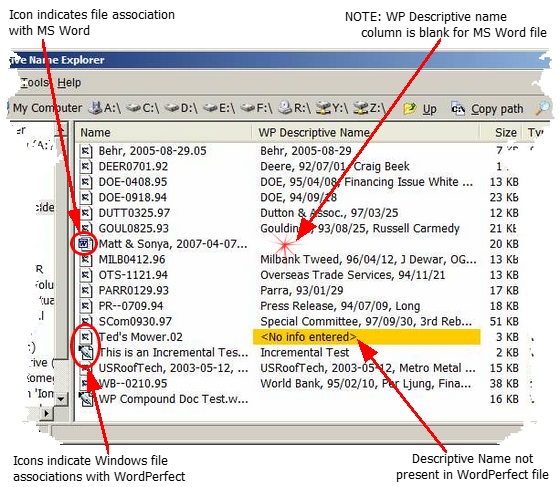Go to drive C:\
Screen dimensions: 560x487
(142, 108)
